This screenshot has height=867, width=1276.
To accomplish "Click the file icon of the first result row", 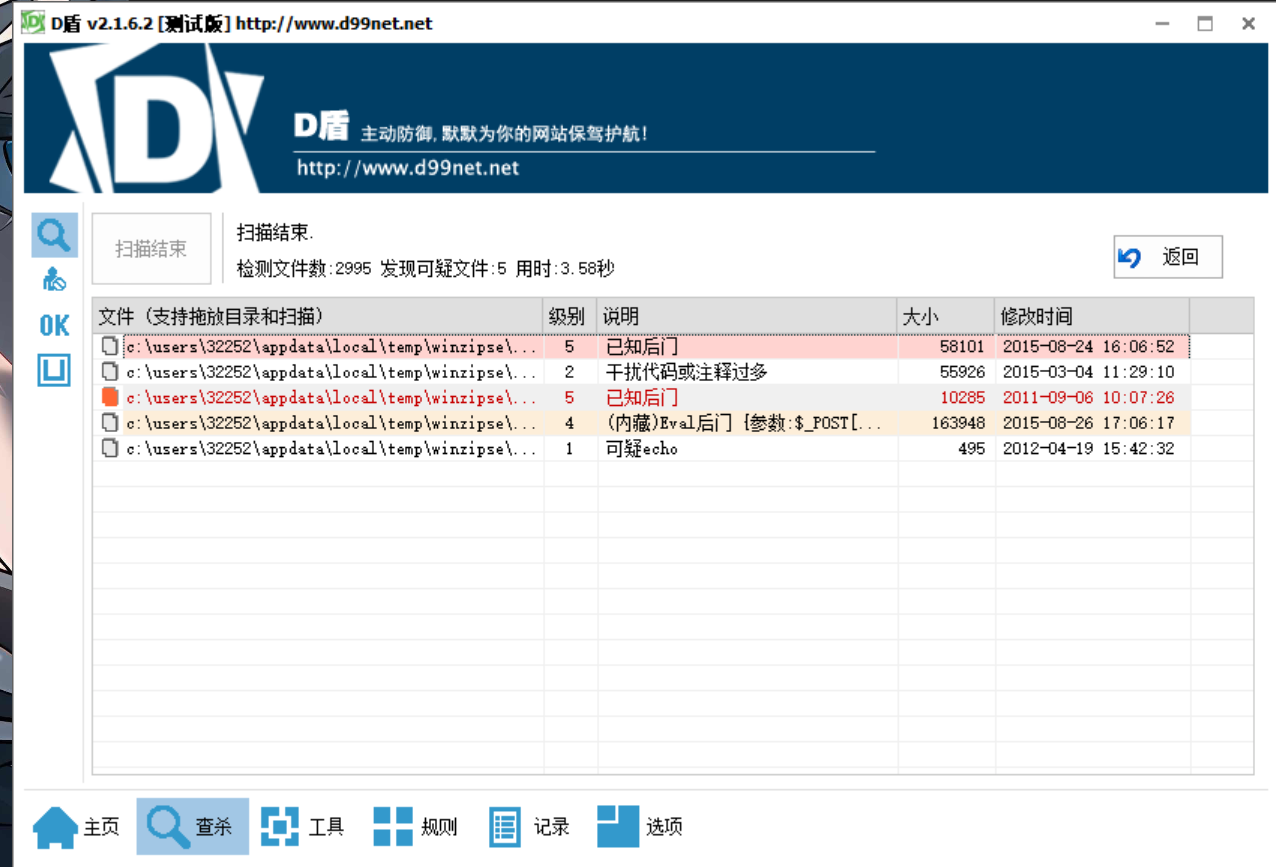I will coord(110,346).
